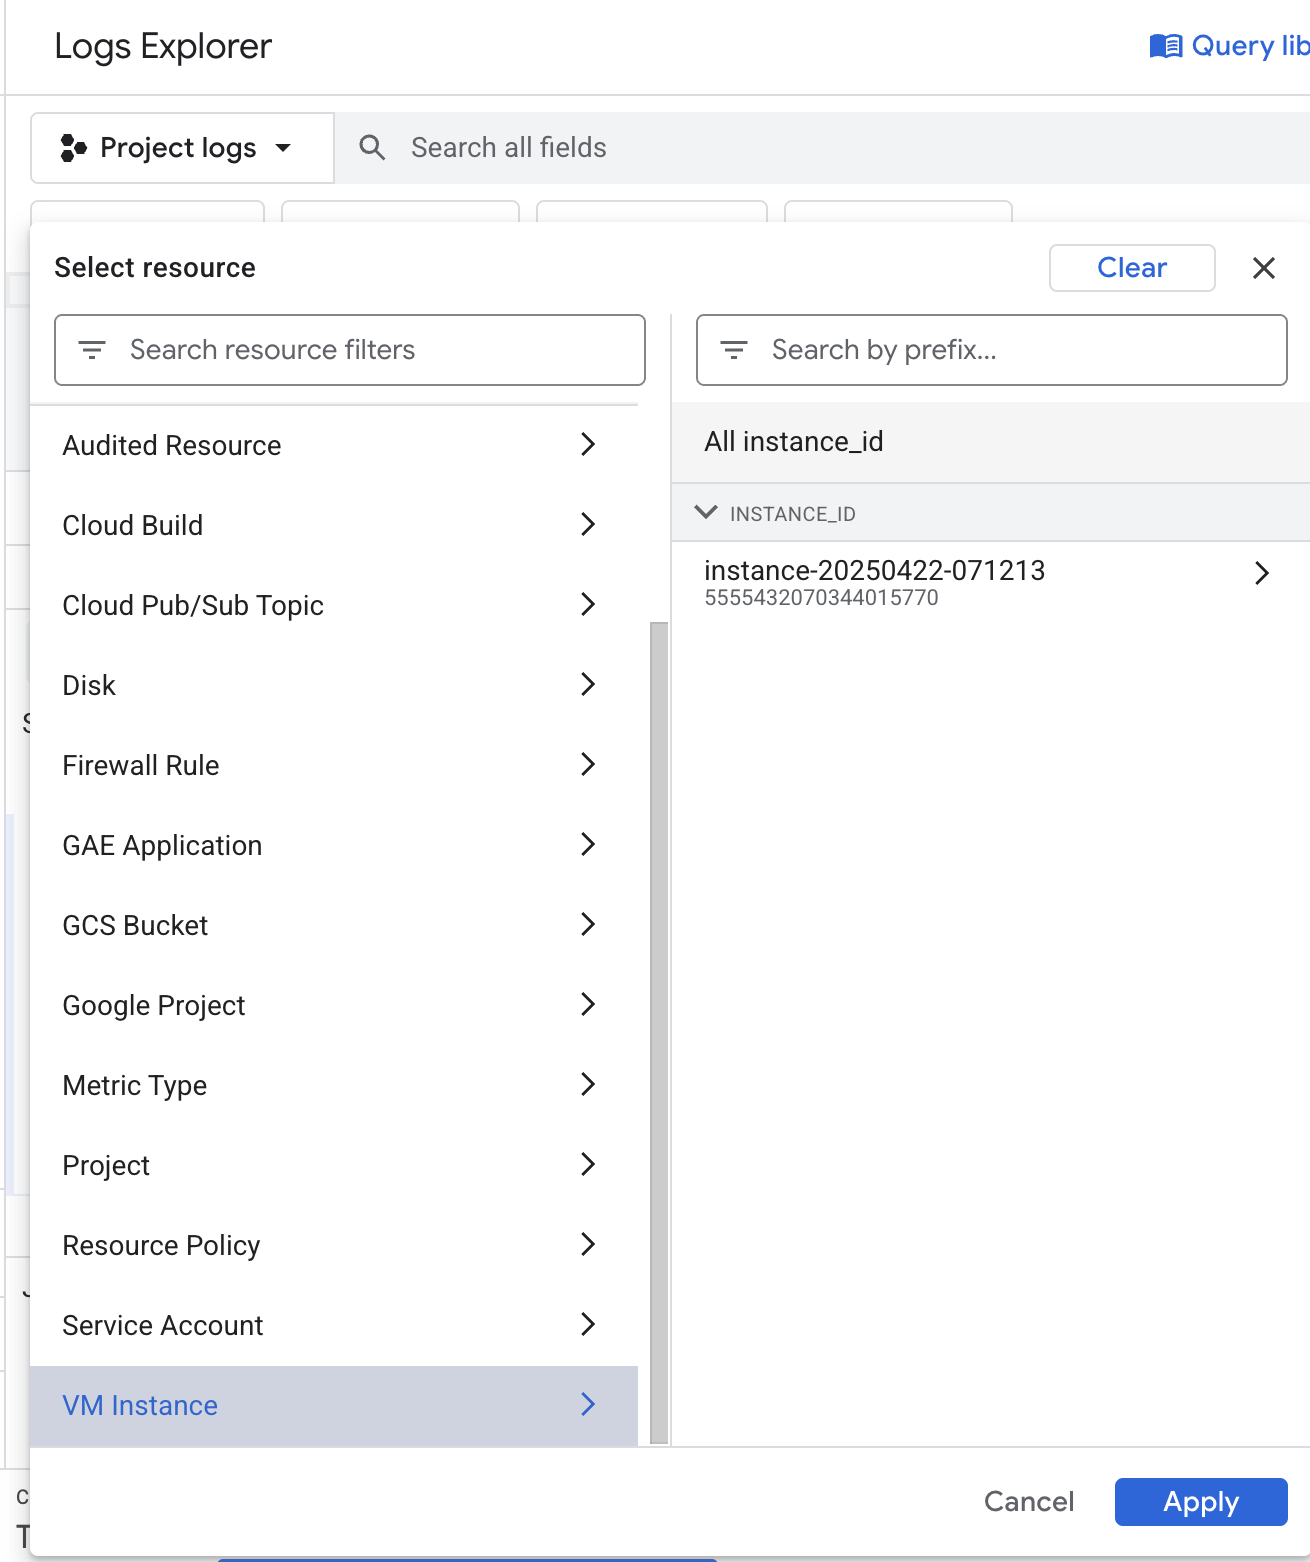Choose Google Project resource type
This screenshot has height=1562, width=1310.
(x=334, y=1005)
